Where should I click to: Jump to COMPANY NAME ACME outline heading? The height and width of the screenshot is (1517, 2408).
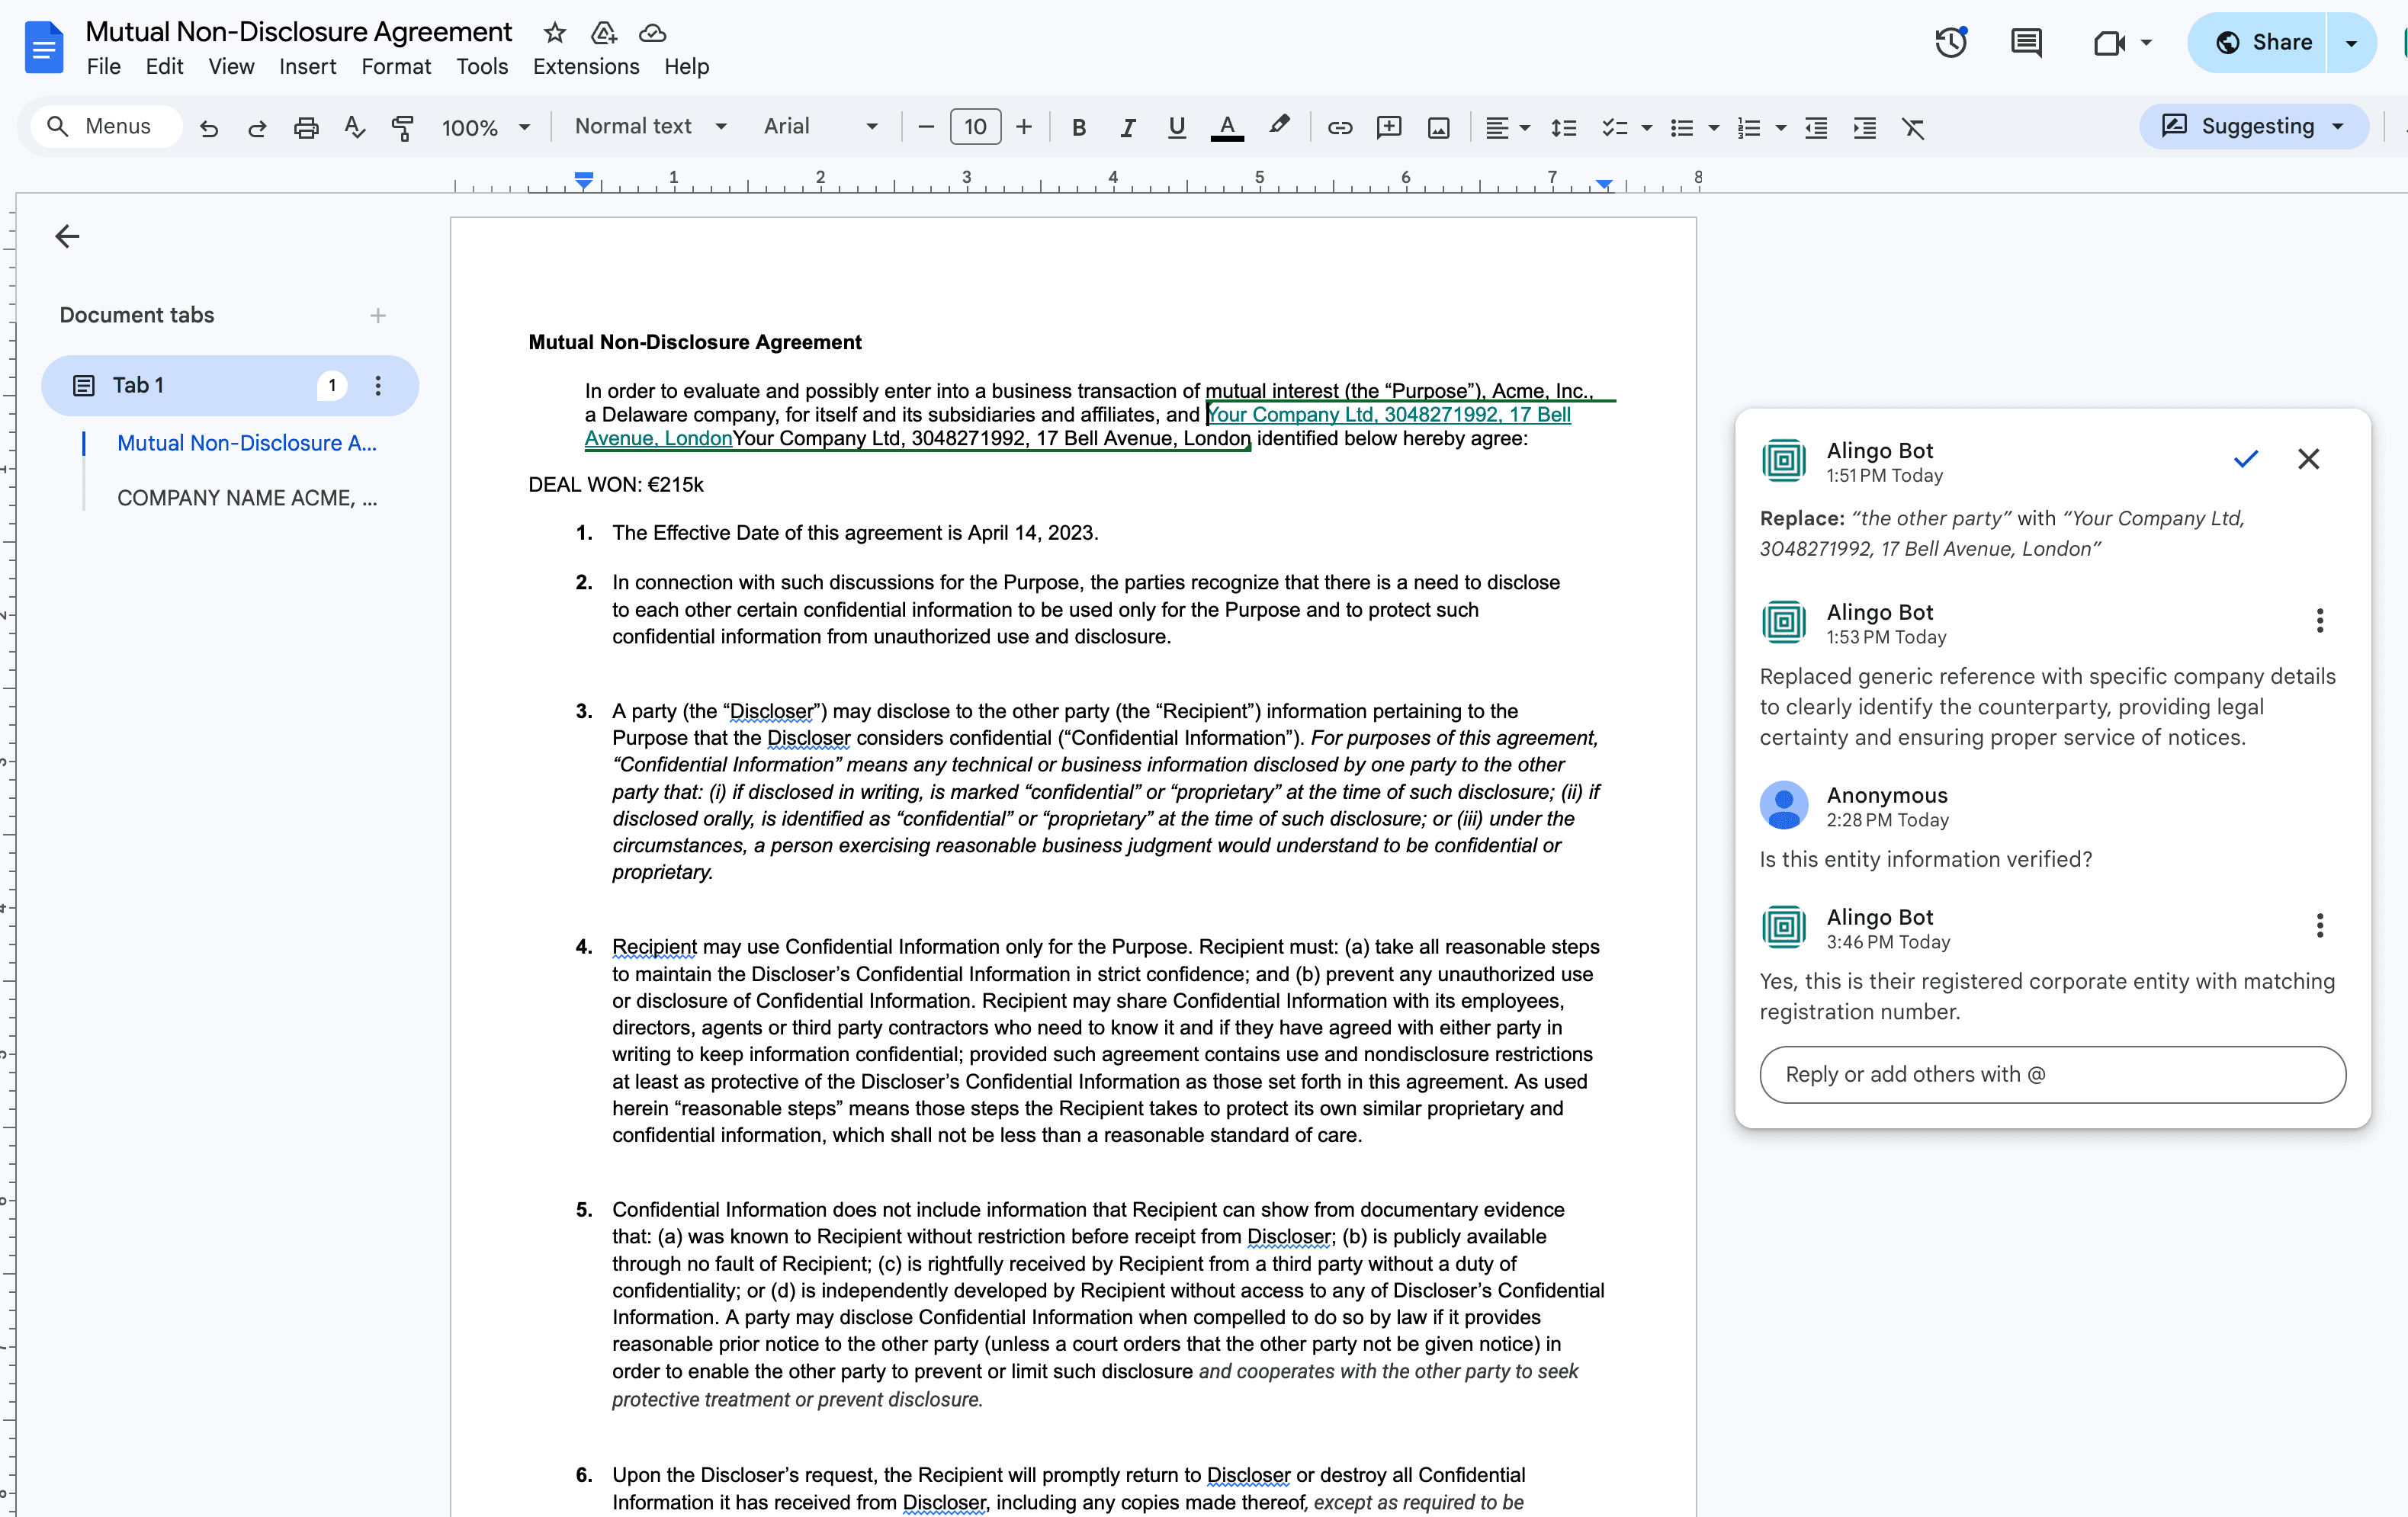(246, 498)
